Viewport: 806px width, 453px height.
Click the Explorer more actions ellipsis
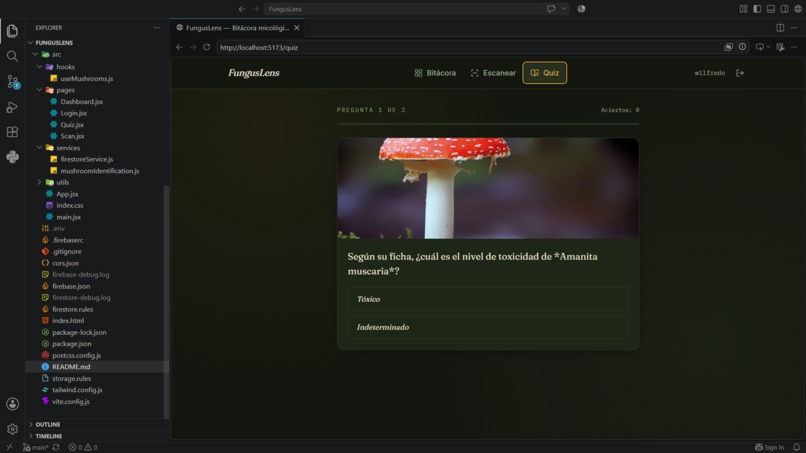(x=157, y=28)
